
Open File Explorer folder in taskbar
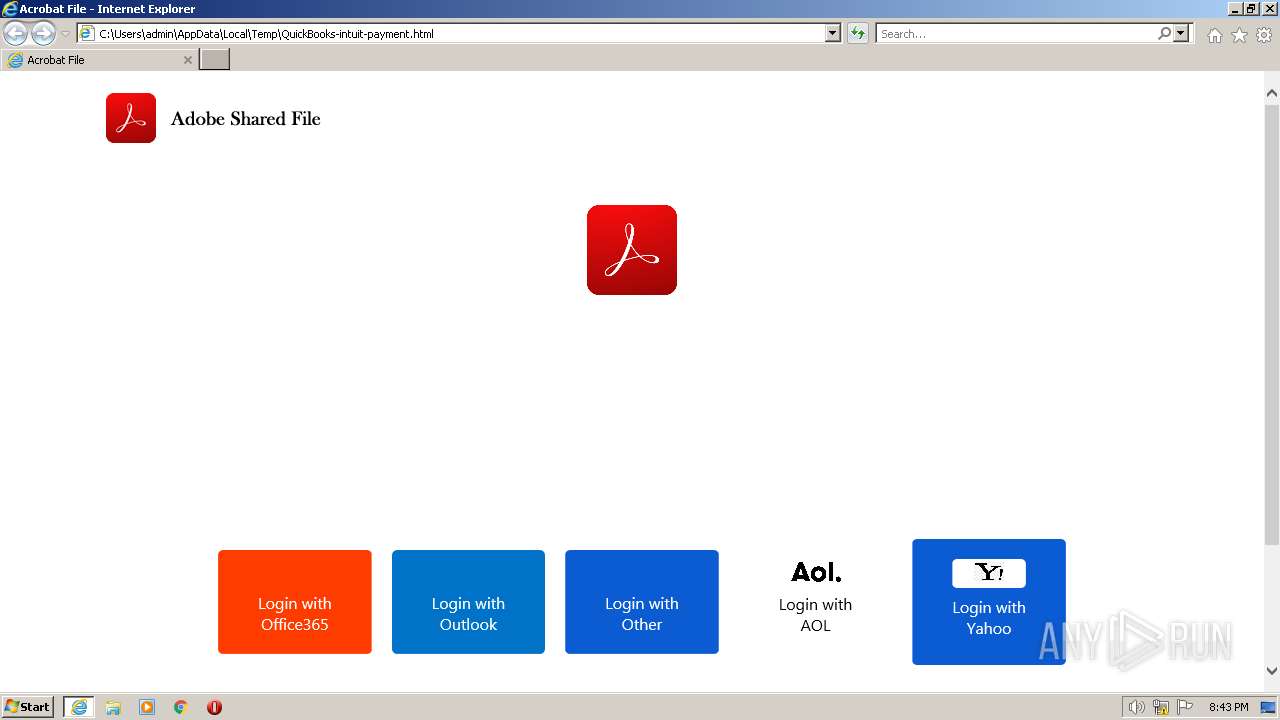tap(113, 707)
